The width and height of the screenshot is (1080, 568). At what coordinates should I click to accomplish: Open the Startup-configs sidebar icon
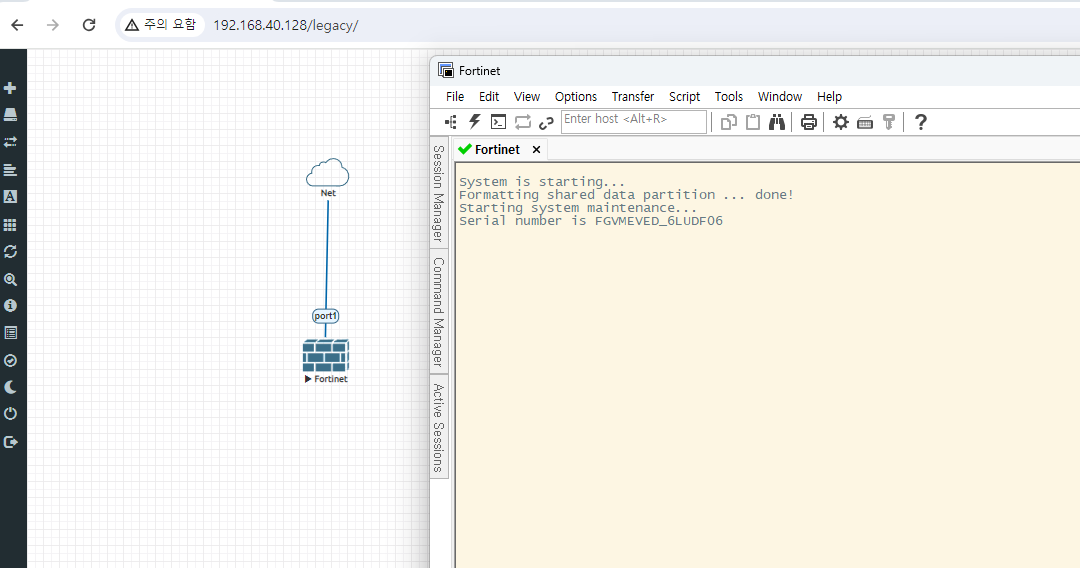pos(10,169)
